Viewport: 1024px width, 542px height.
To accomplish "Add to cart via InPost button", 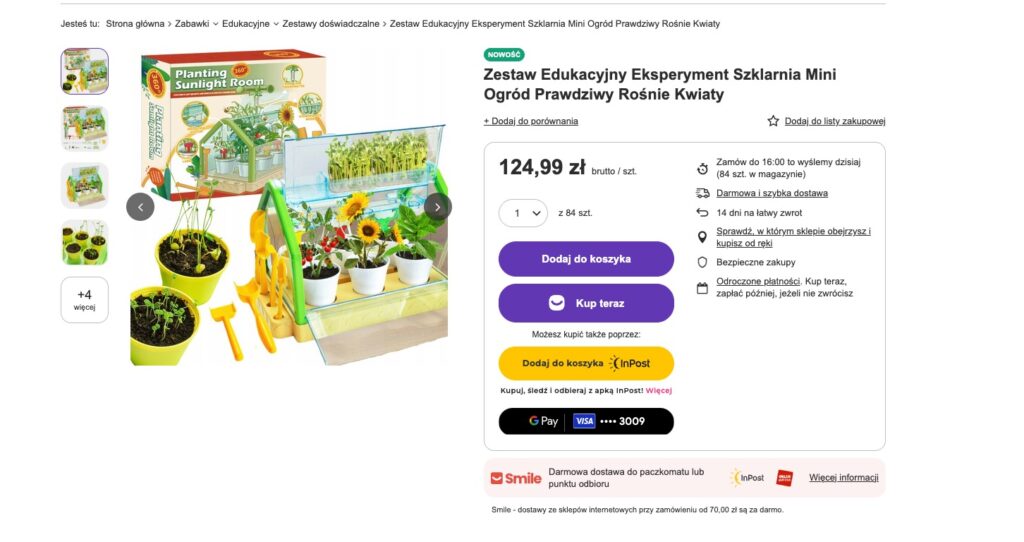I will [x=586, y=363].
